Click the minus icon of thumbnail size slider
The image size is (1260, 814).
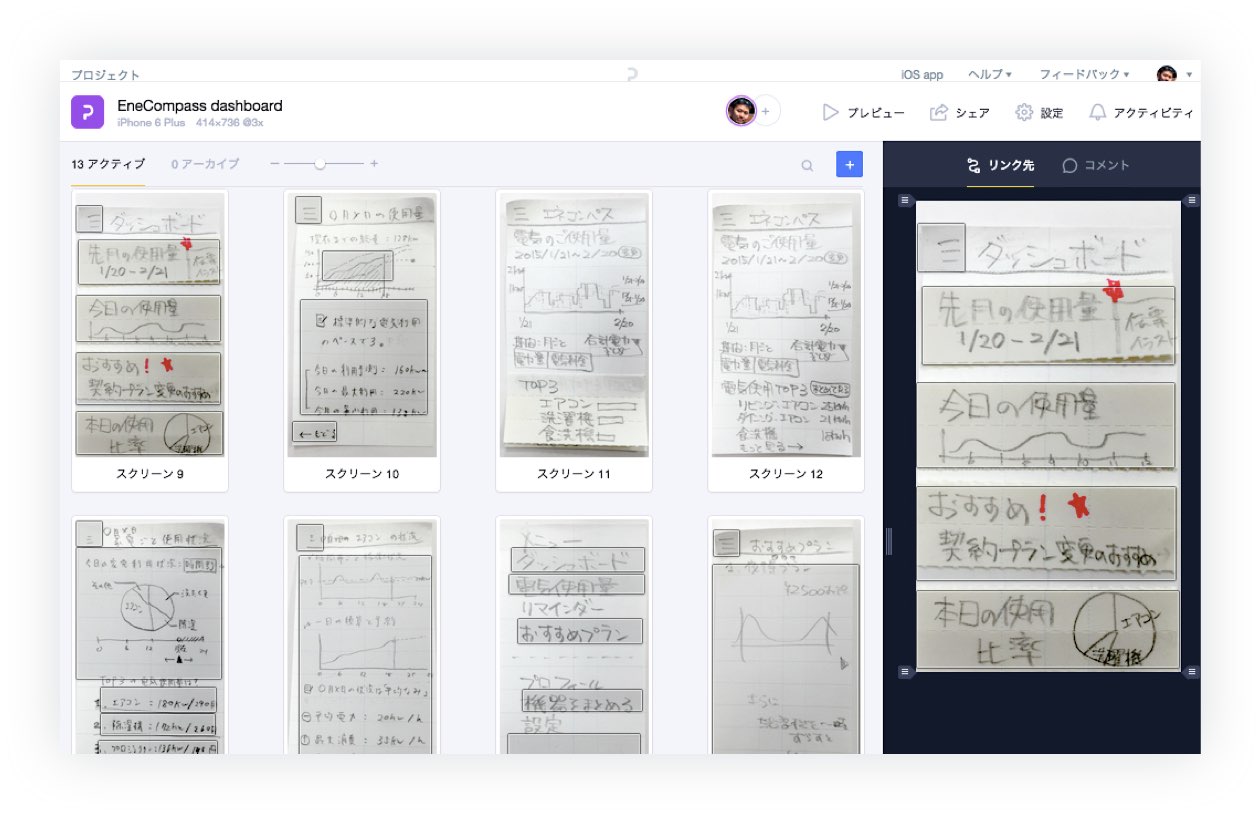[x=275, y=164]
